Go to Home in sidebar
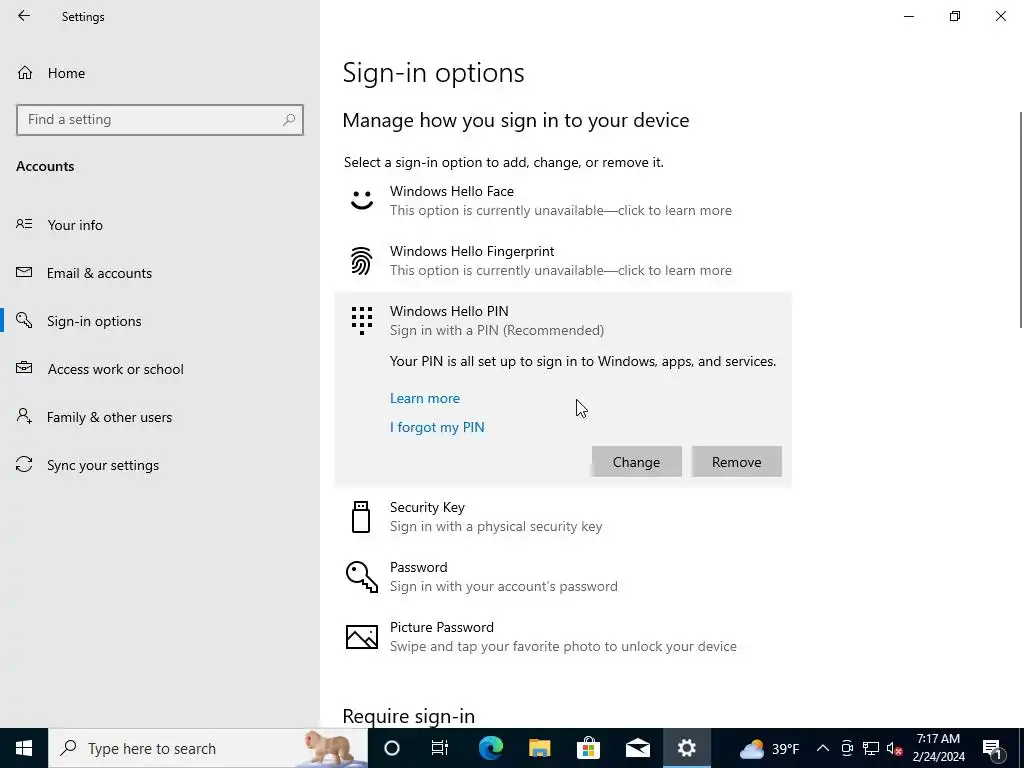Viewport: 1024px width, 768px height. click(x=66, y=73)
